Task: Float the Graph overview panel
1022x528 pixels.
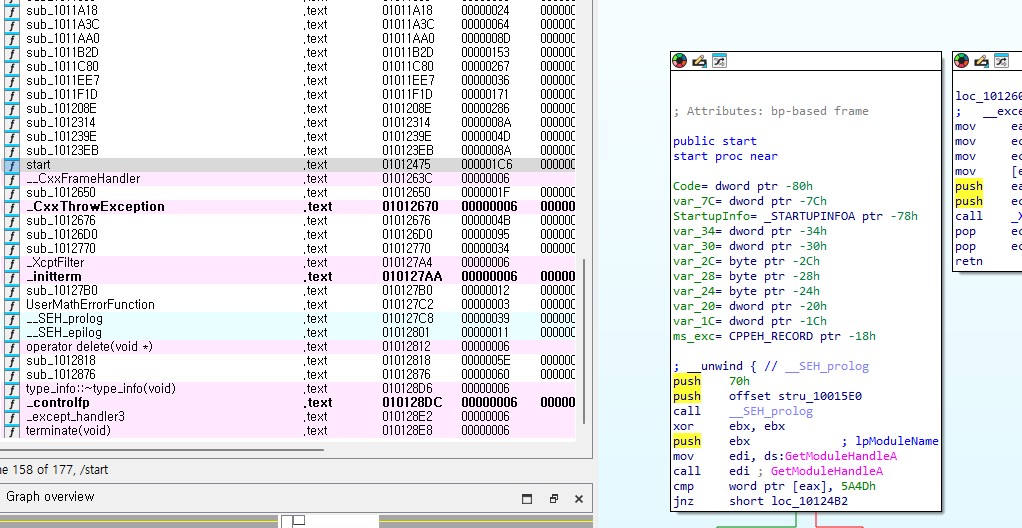Action: (x=553, y=499)
